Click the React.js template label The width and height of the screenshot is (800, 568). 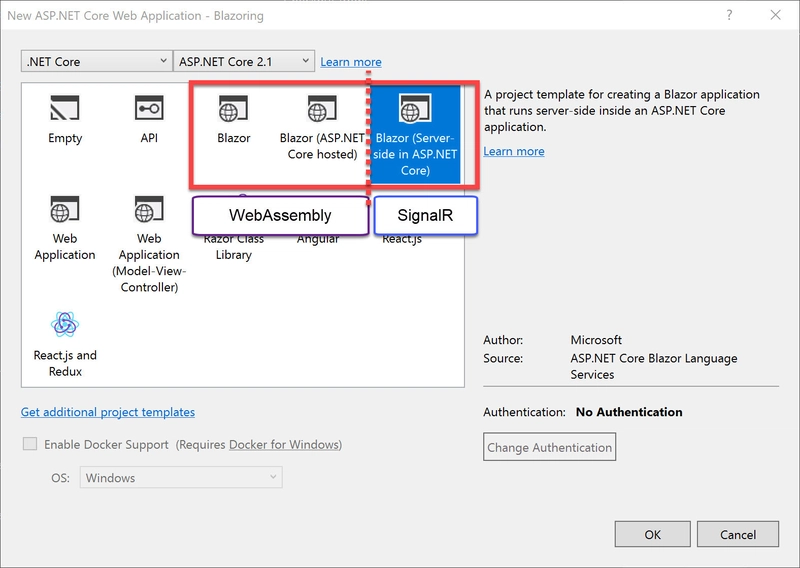[402, 239]
